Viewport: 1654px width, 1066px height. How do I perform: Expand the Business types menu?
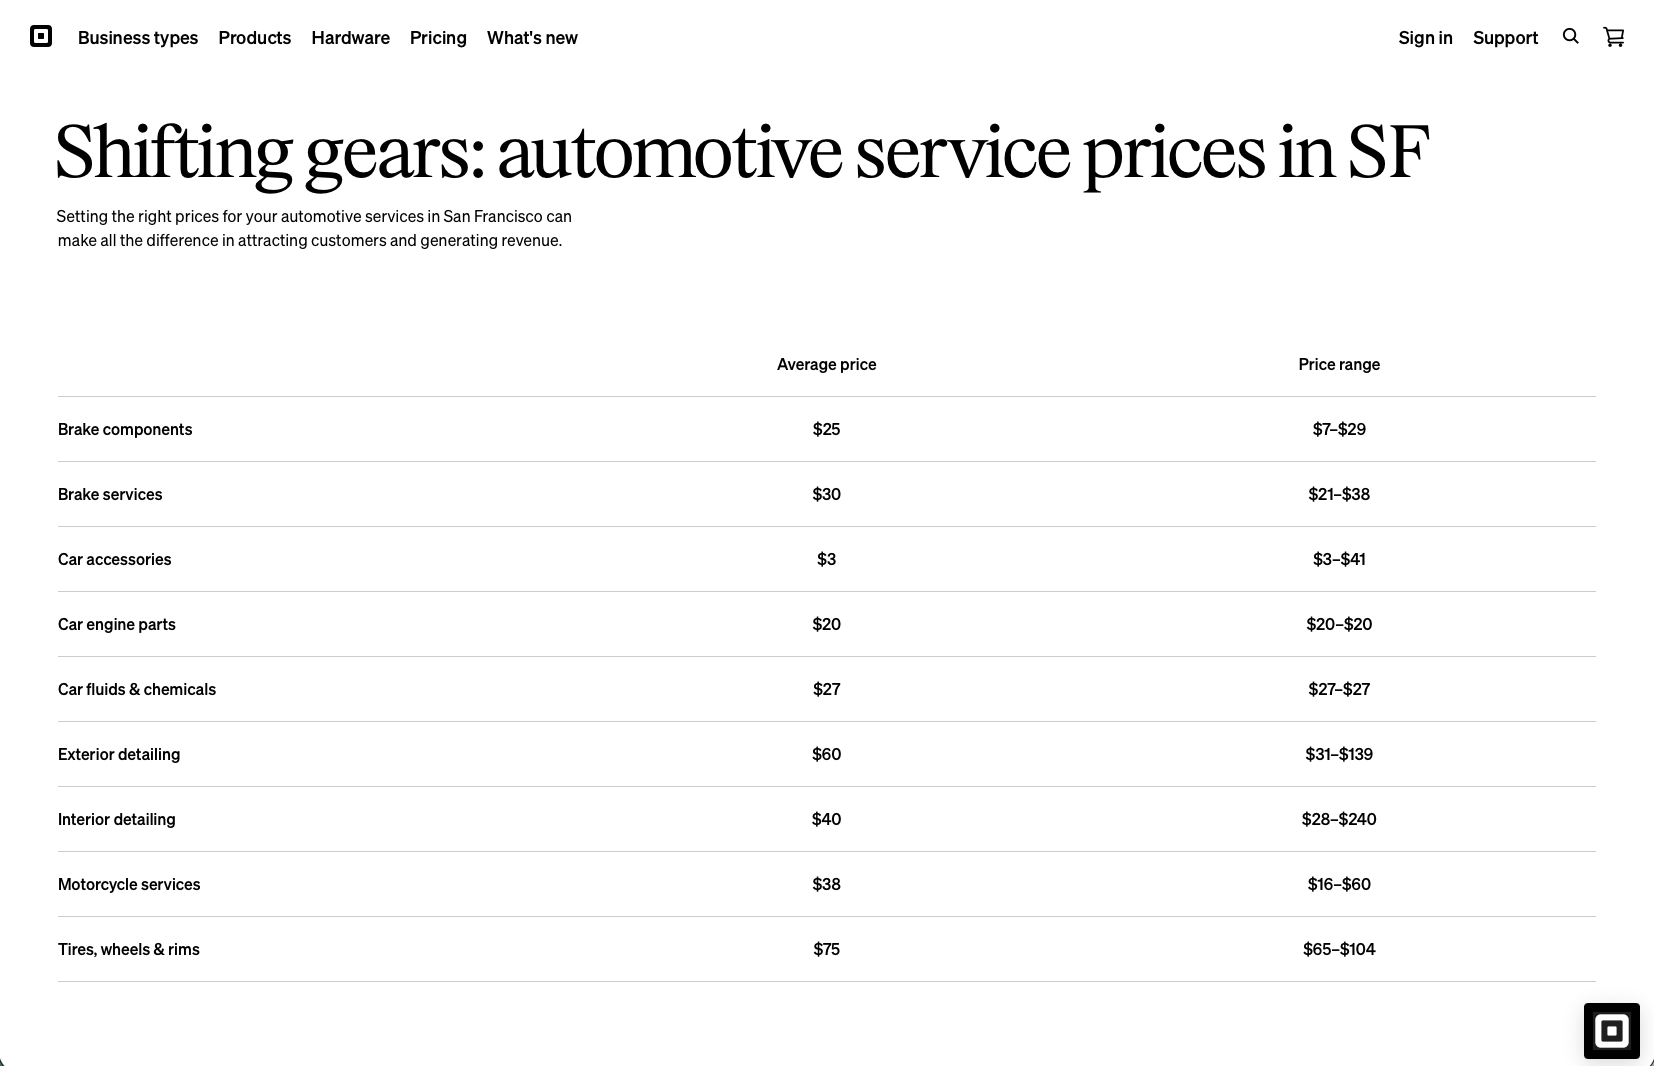click(x=138, y=38)
